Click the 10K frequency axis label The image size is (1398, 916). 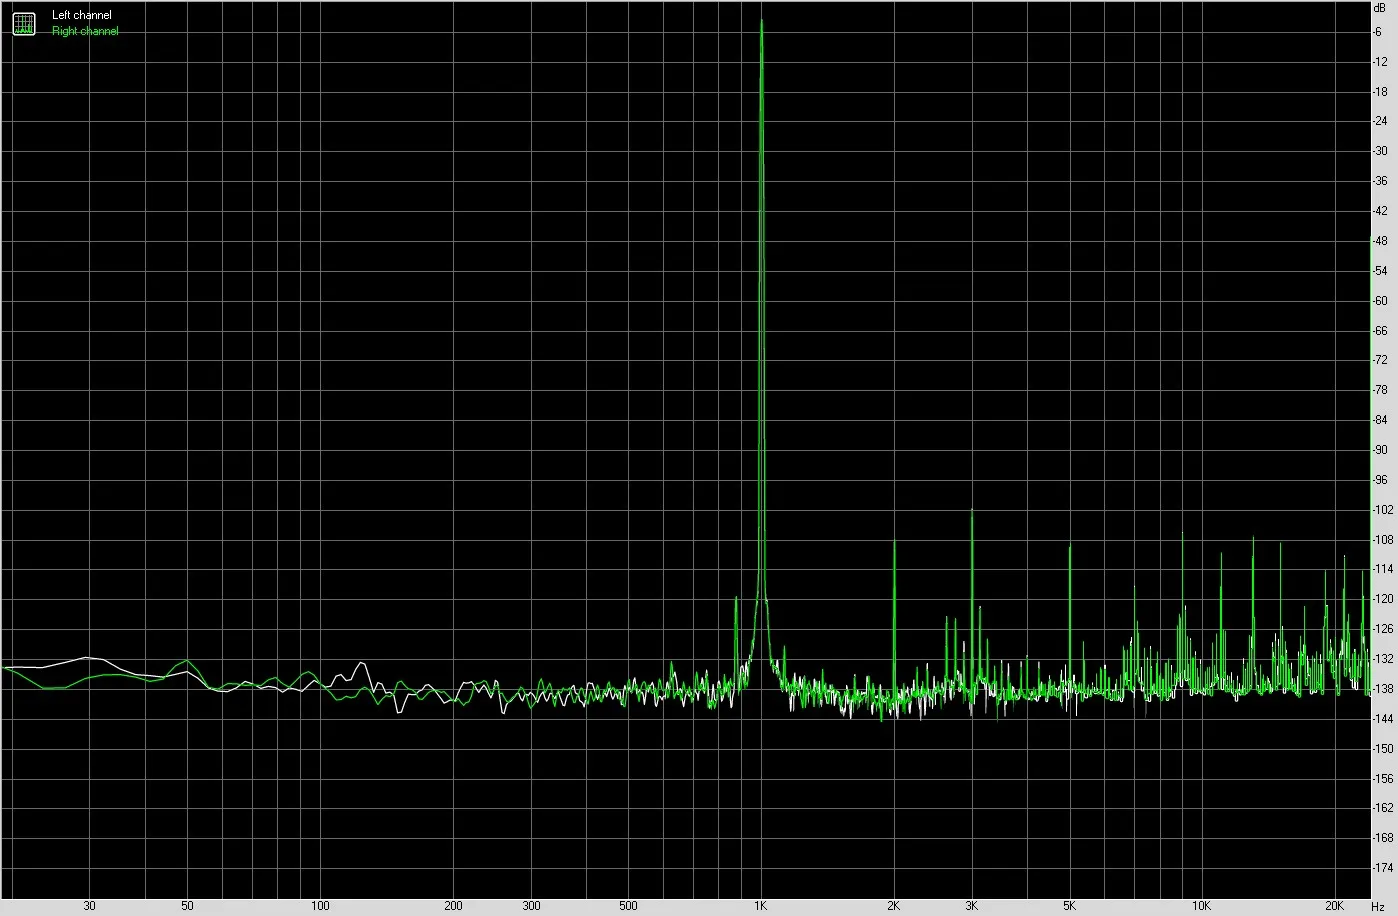click(1202, 907)
